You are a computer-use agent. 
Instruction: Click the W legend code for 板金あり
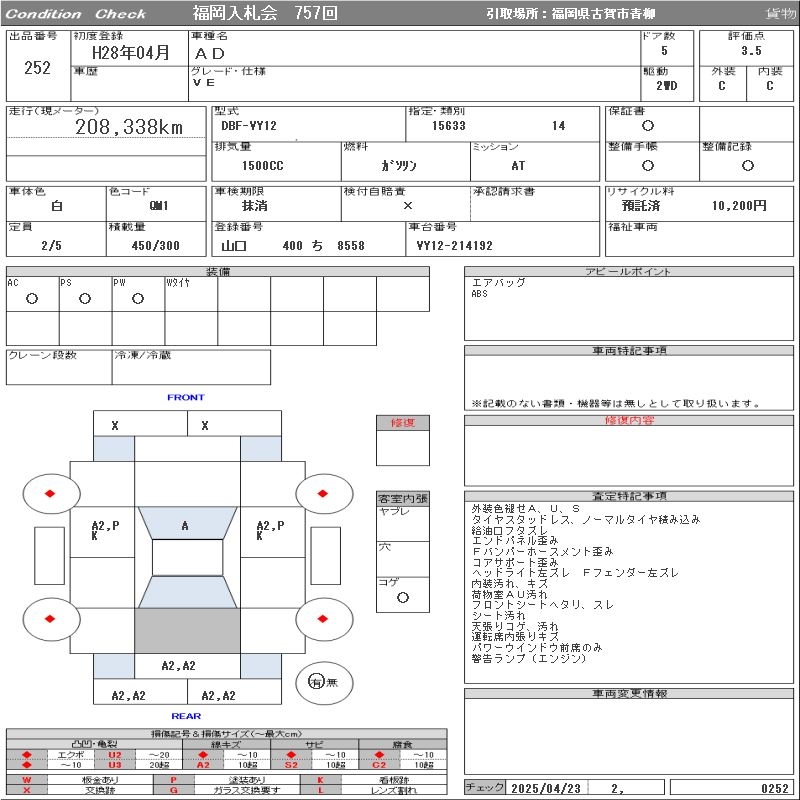point(27,780)
